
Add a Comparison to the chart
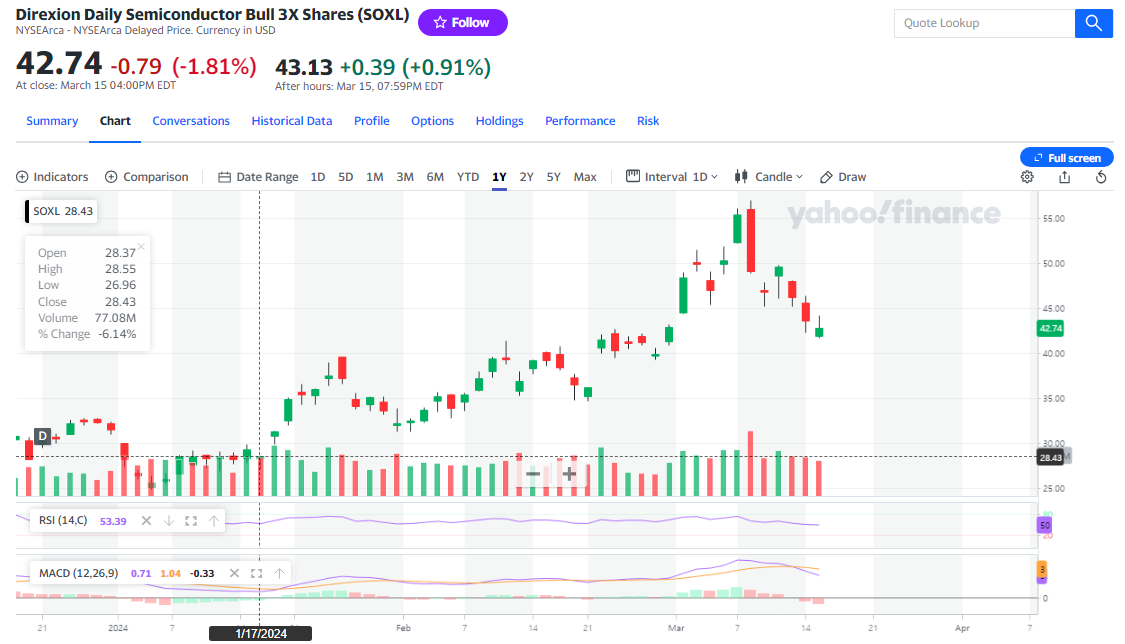(x=146, y=177)
